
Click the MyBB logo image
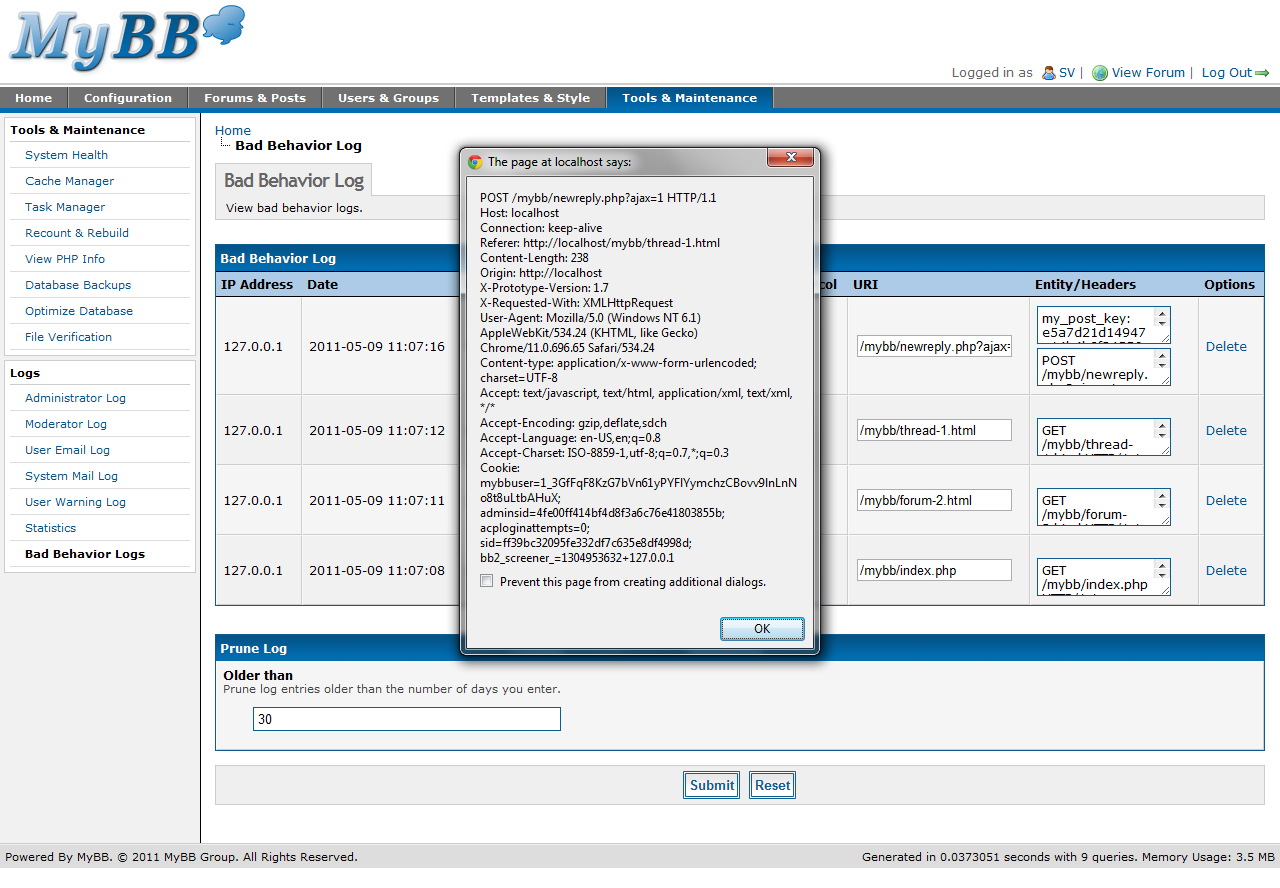(x=127, y=40)
